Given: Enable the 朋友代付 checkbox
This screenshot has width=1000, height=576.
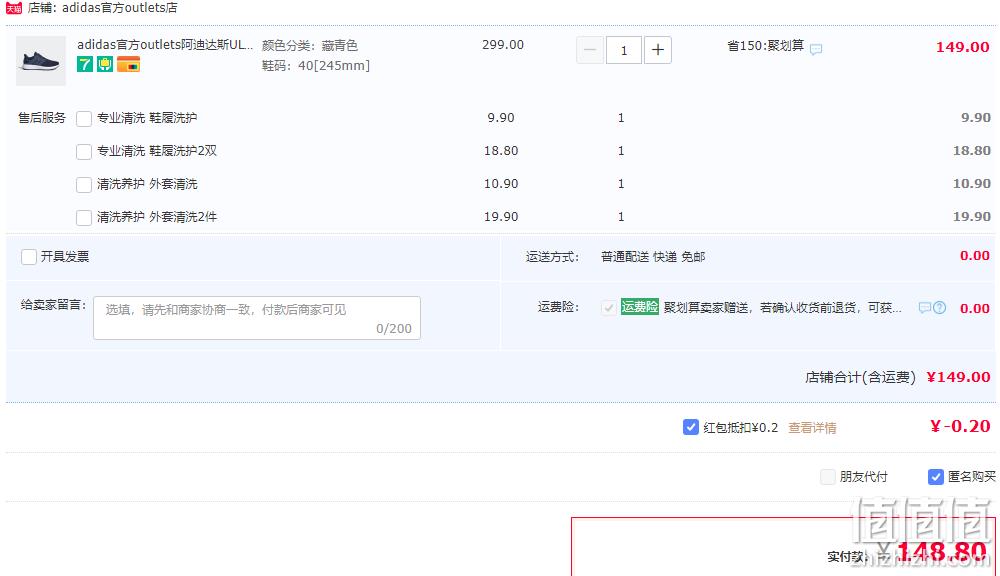Looking at the screenshot, I should point(828,476).
